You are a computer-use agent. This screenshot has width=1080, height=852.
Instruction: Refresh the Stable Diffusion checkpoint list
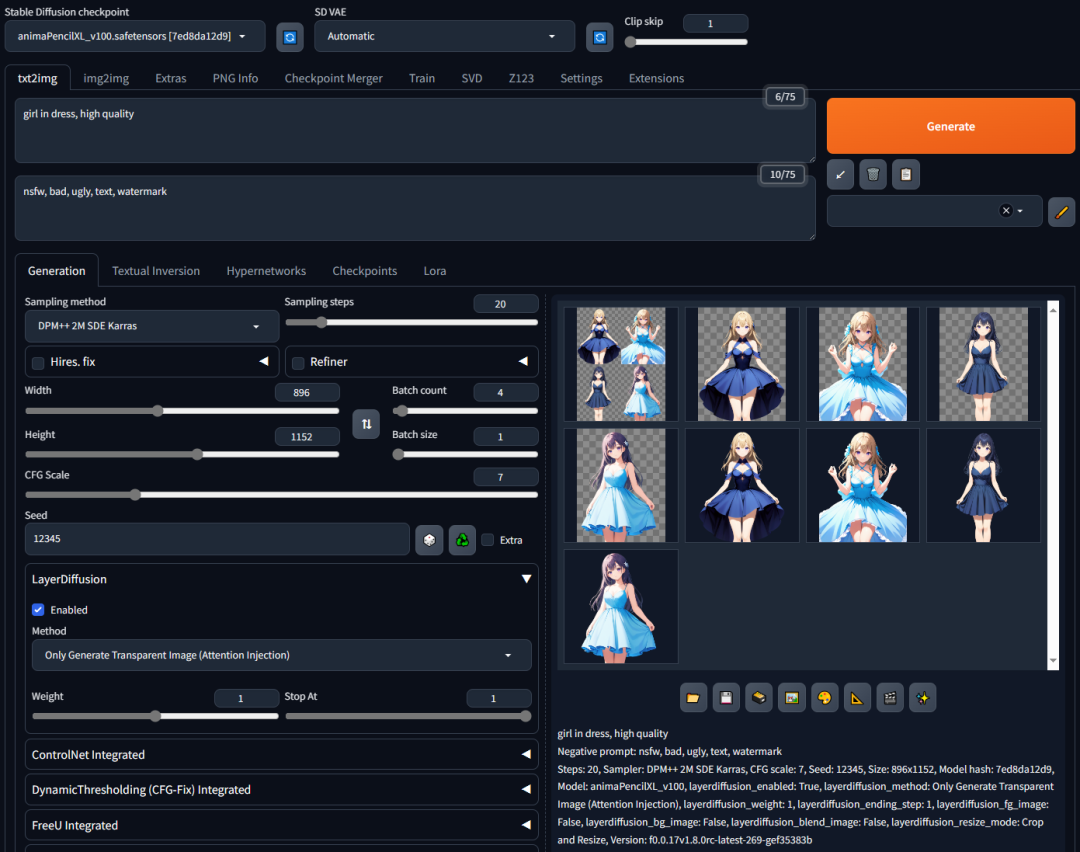click(x=289, y=36)
